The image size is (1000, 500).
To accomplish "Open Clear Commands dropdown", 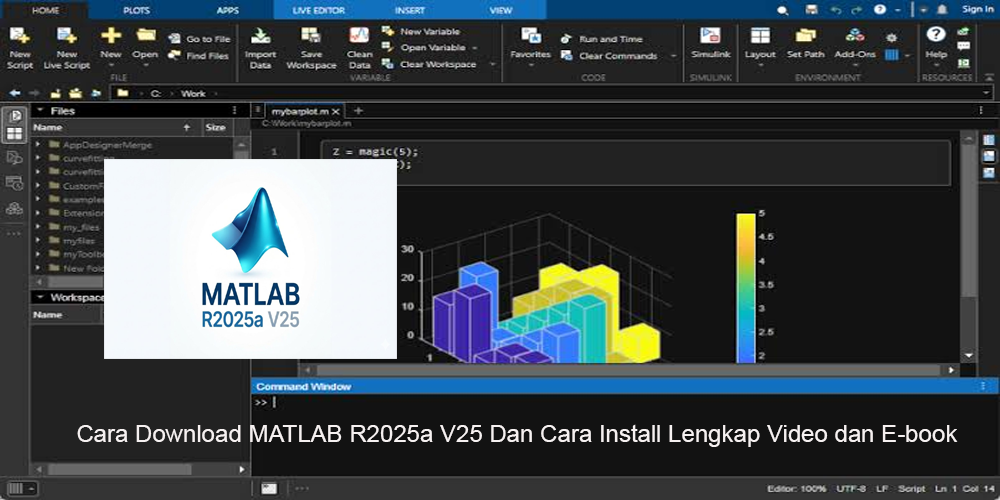I will coord(673,56).
